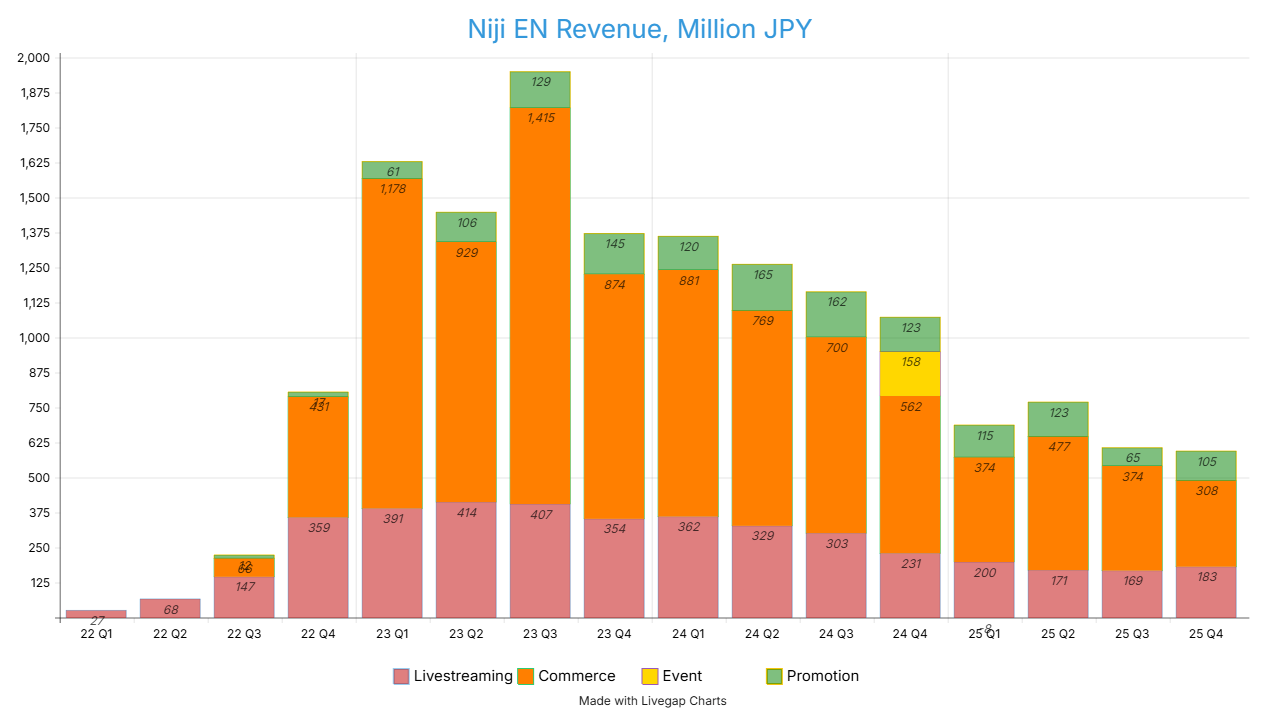Click the chart title Niji EN Revenue

pyautogui.click(x=640, y=29)
